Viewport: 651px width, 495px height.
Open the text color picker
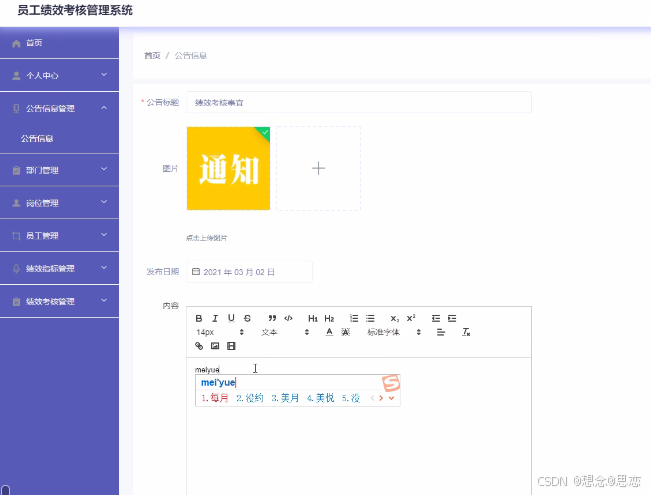329,332
